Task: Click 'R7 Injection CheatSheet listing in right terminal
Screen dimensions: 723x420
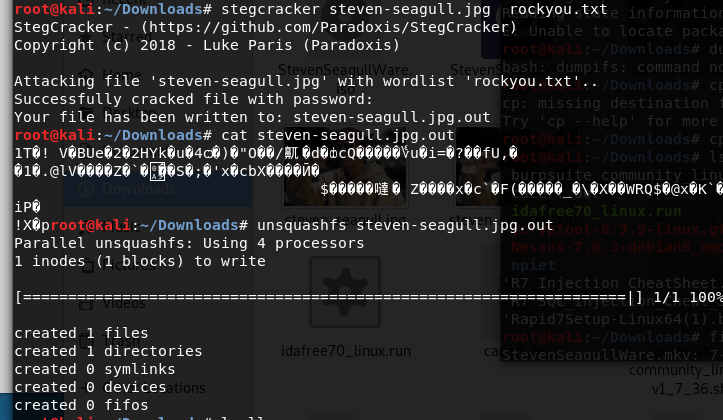Action: point(613,283)
